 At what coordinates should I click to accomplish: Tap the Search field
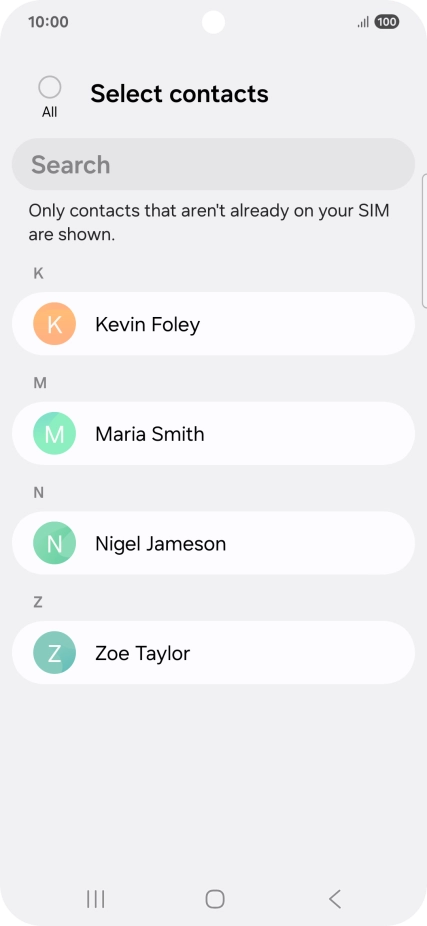click(x=213, y=164)
